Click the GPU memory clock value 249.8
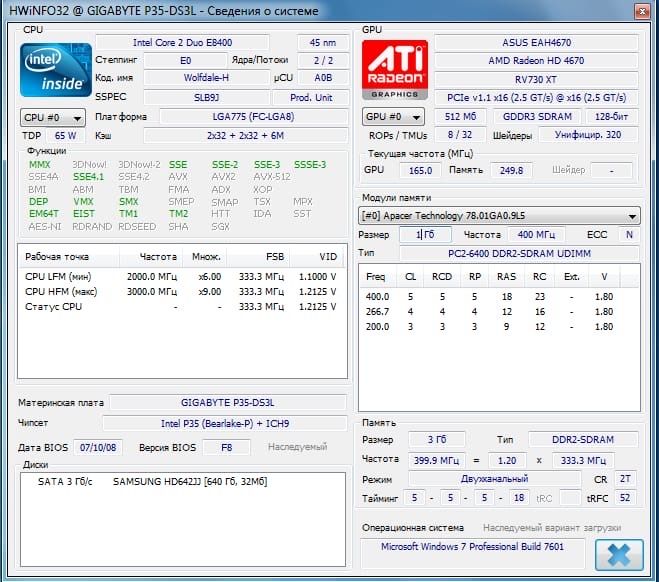This screenshot has height=582, width=659. point(511,170)
